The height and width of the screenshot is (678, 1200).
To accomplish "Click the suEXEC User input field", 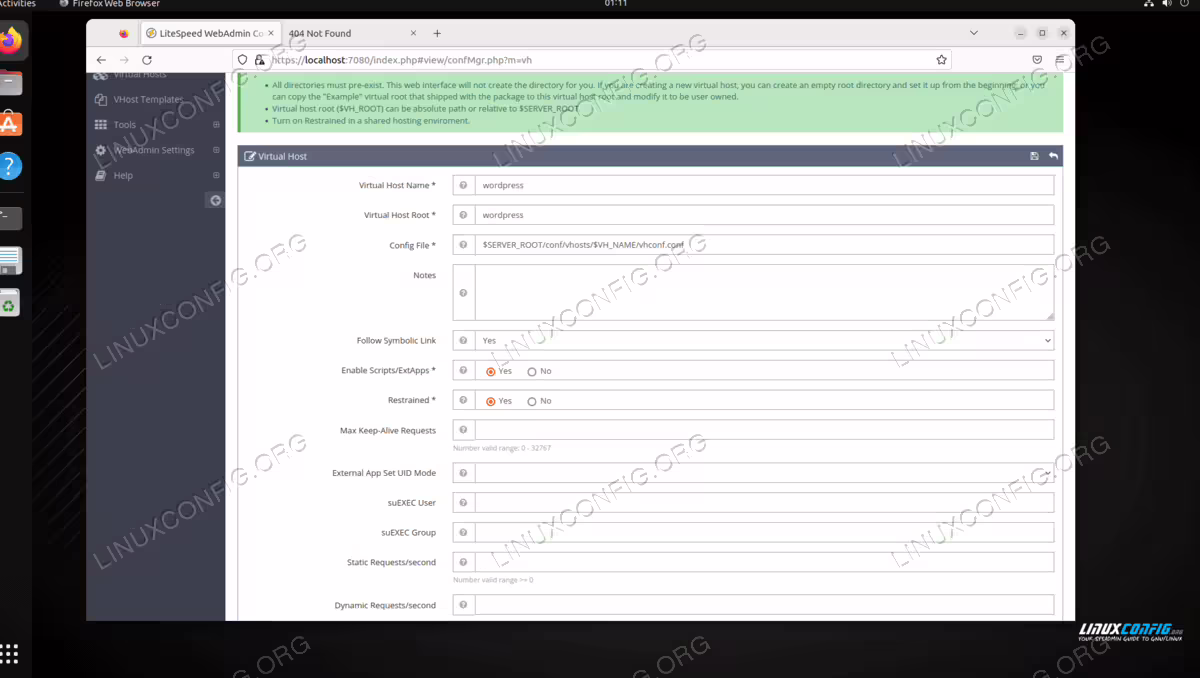I will [764, 503].
